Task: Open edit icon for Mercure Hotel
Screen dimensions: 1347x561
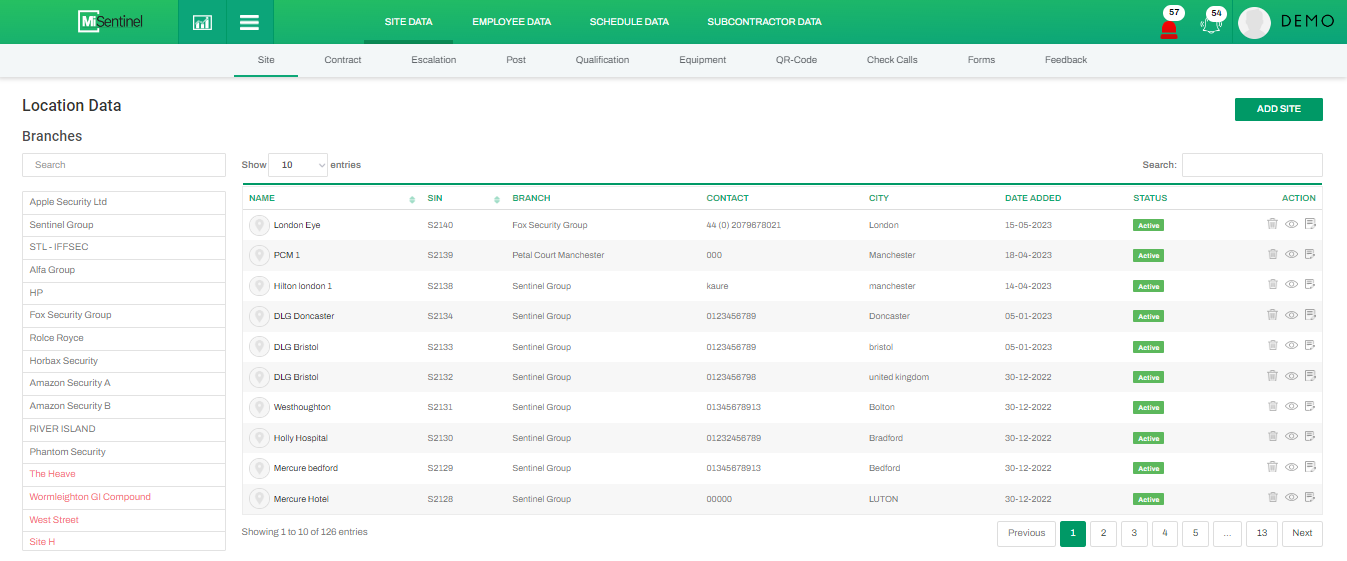Action: click(x=1310, y=498)
